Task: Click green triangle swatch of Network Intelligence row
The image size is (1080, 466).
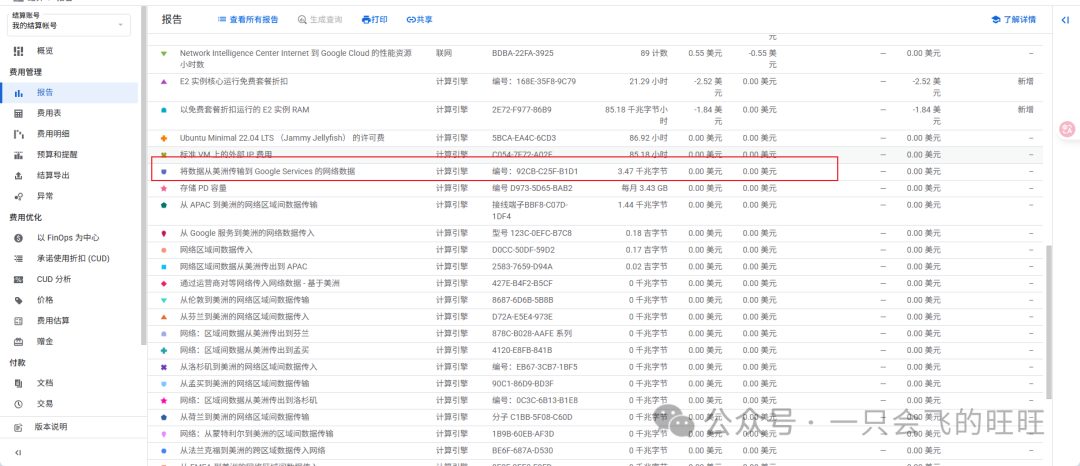Action: [x=164, y=53]
